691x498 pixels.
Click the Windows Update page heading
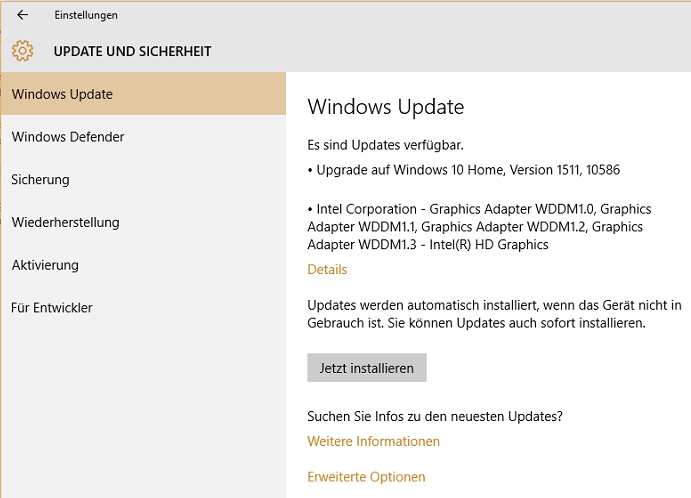pyautogui.click(x=385, y=107)
